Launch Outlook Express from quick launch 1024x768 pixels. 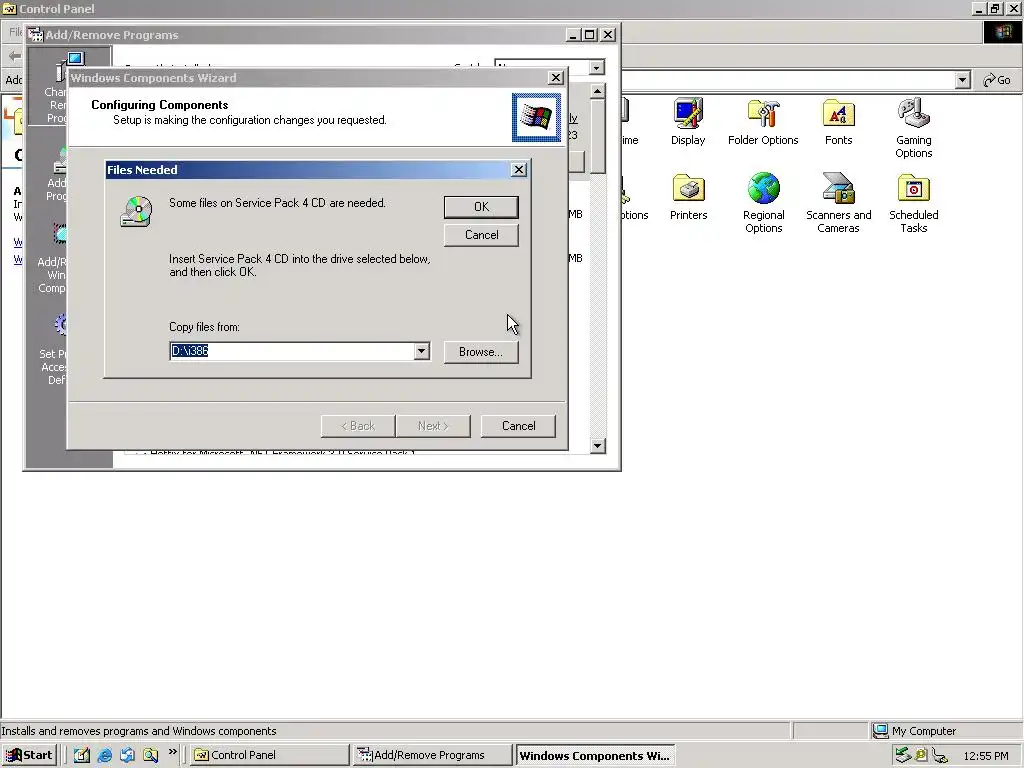(x=127, y=755)
